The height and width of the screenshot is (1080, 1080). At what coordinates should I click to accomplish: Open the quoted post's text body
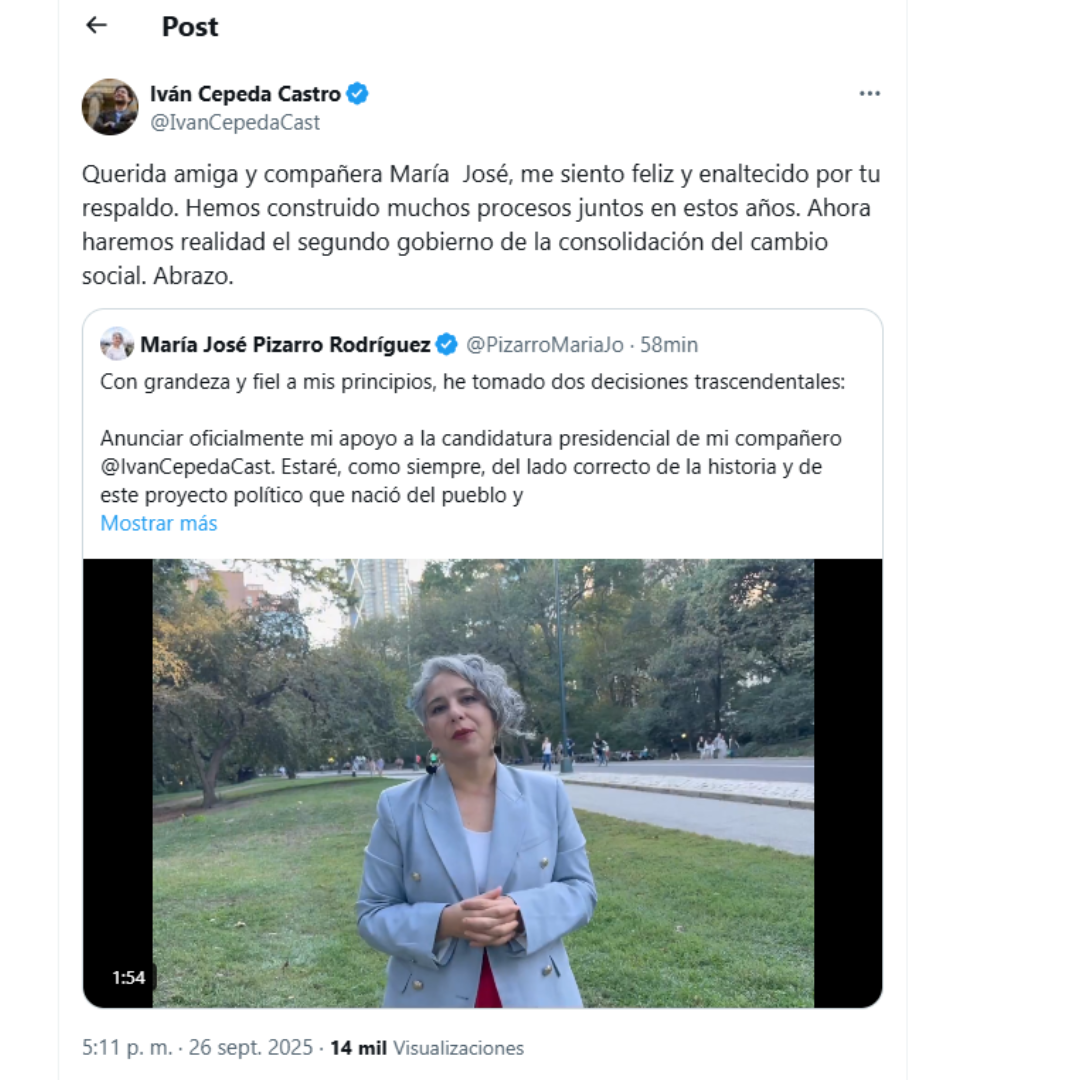(x=472, y=383)
